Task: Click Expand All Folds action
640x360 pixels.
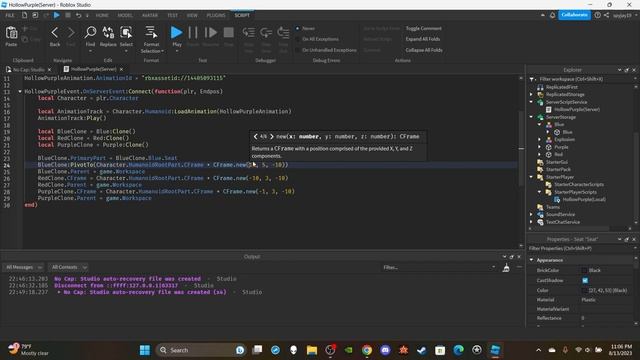Action: tap(422, 39)
